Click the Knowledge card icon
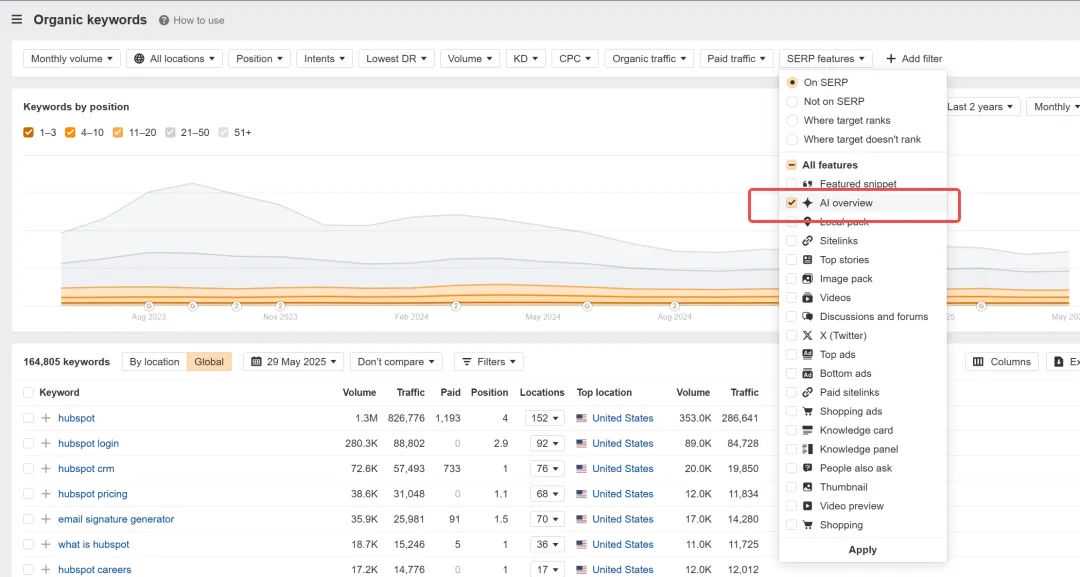This screenshot has height=577, width=1080. tap(807, 430)
